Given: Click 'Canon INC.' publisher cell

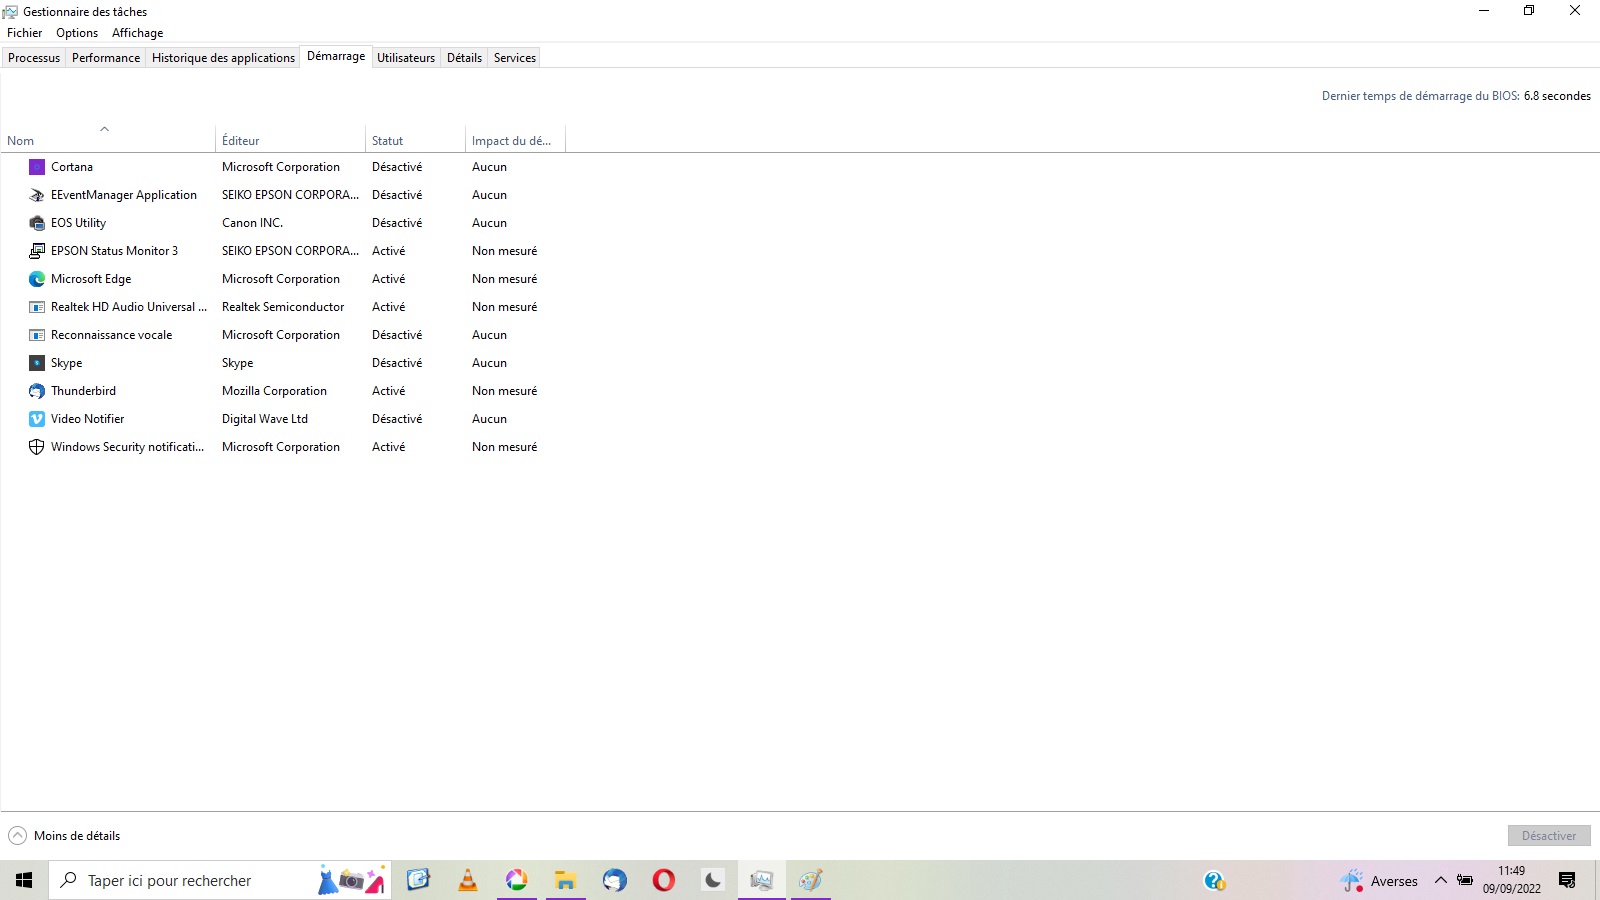Looking at the screenshot, I should [252, 223].
